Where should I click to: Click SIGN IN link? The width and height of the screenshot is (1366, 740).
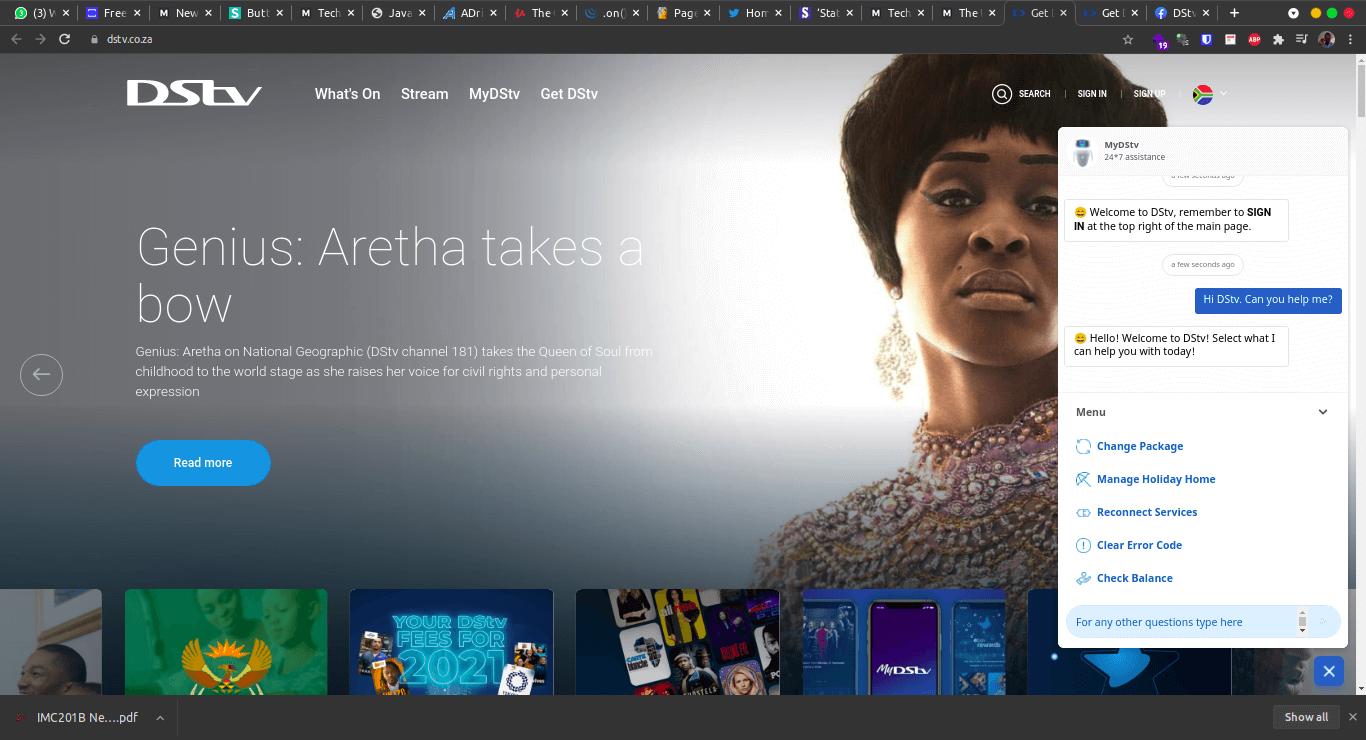tap(1092, 94)
